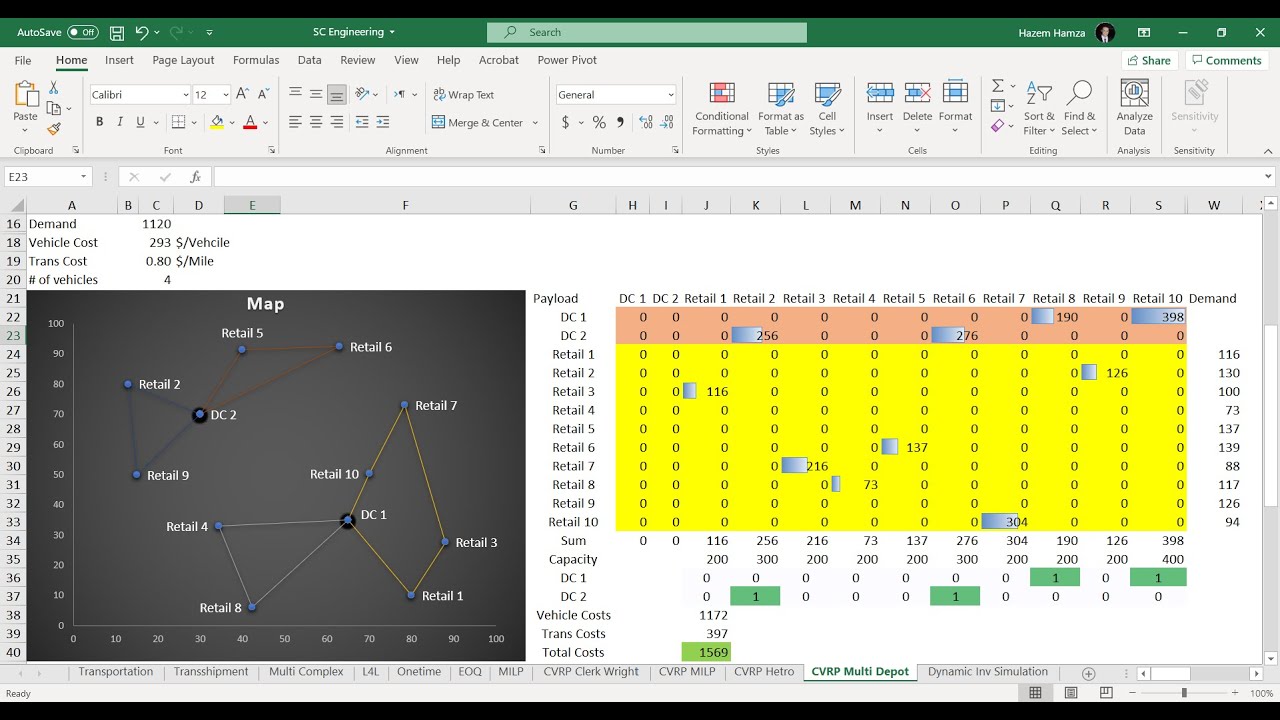Image resolution: width=1280 pixels, height=720 pixels.
Task: Click Bottom Align icon
Action: point(337,94)
